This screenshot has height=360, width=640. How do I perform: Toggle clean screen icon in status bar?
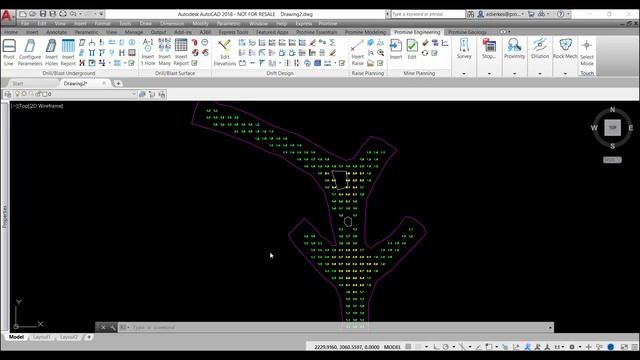coord(624,347)
